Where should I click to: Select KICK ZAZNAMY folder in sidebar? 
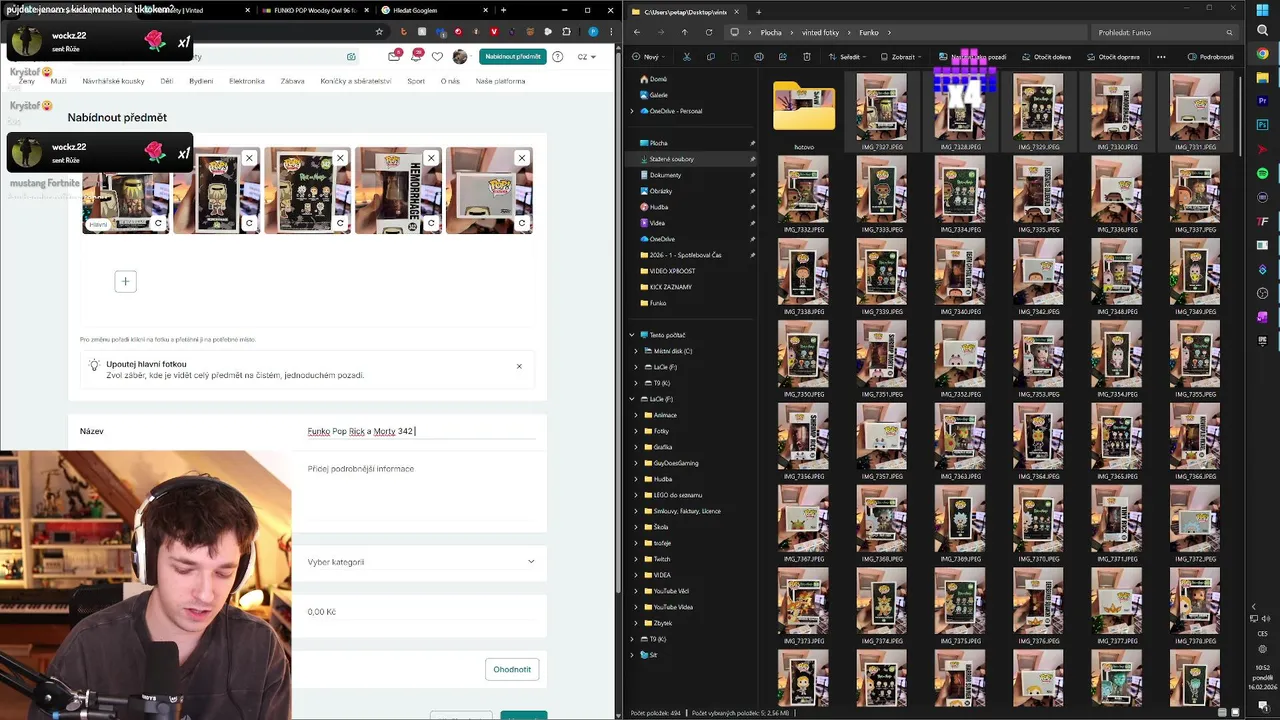(x=670, y=287)
